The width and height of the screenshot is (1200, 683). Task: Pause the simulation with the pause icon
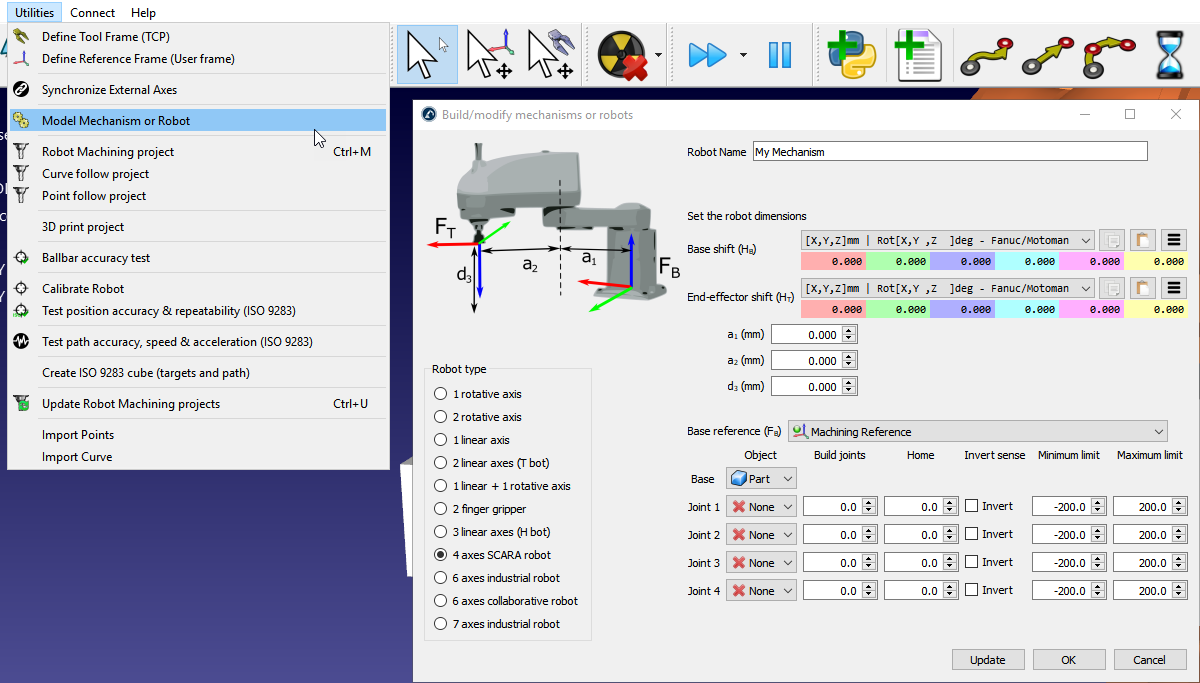pyautogui.click(x=780, y=54)
